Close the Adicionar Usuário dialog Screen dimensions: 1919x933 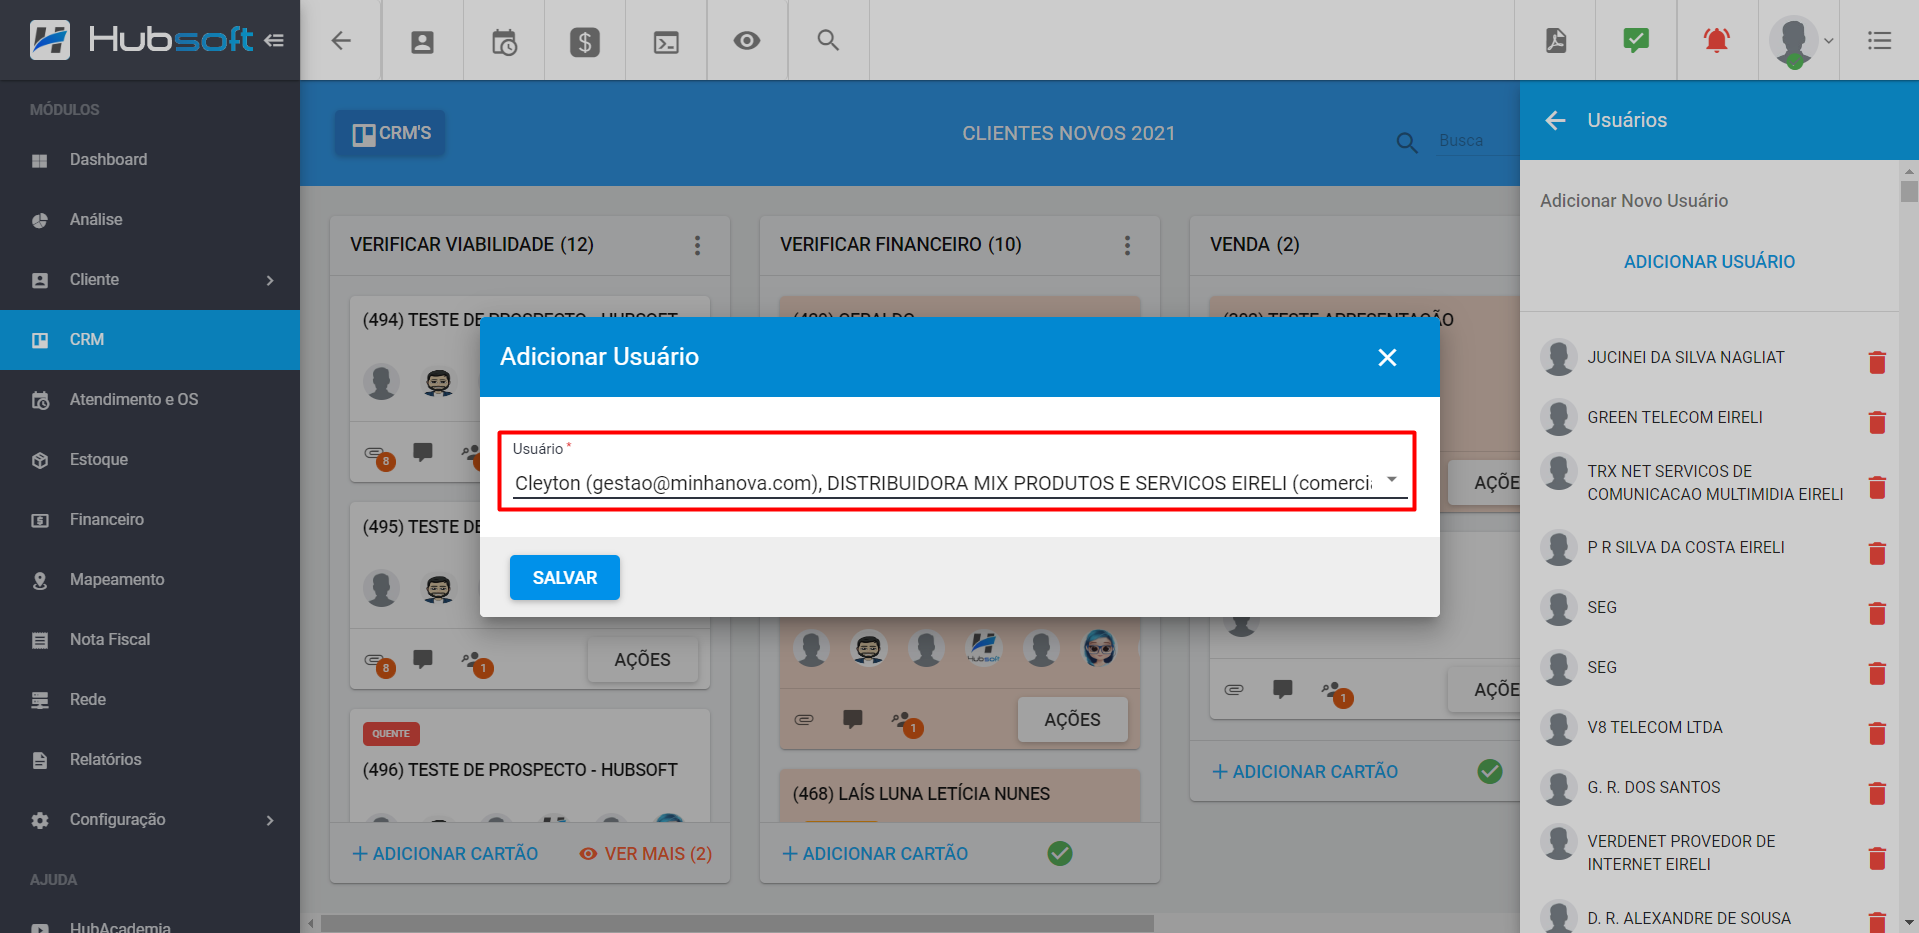1387,357
